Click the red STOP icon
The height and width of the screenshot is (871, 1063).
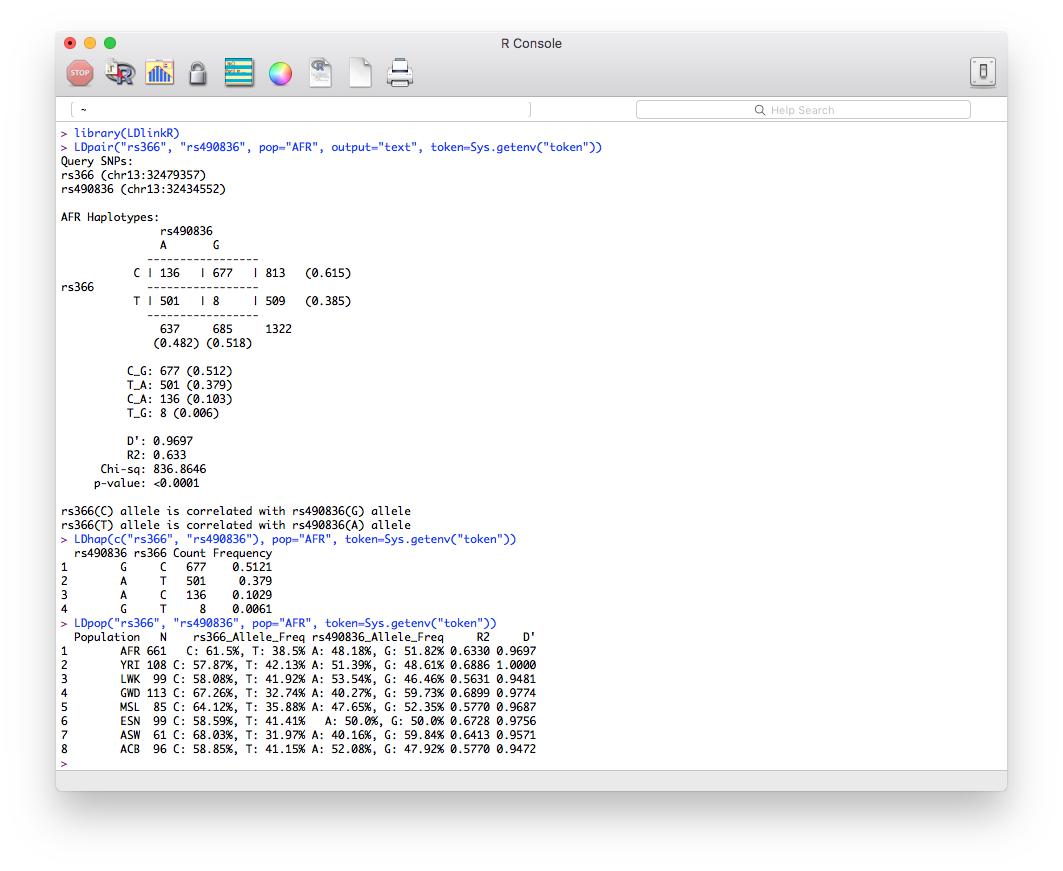coord(79,73)
